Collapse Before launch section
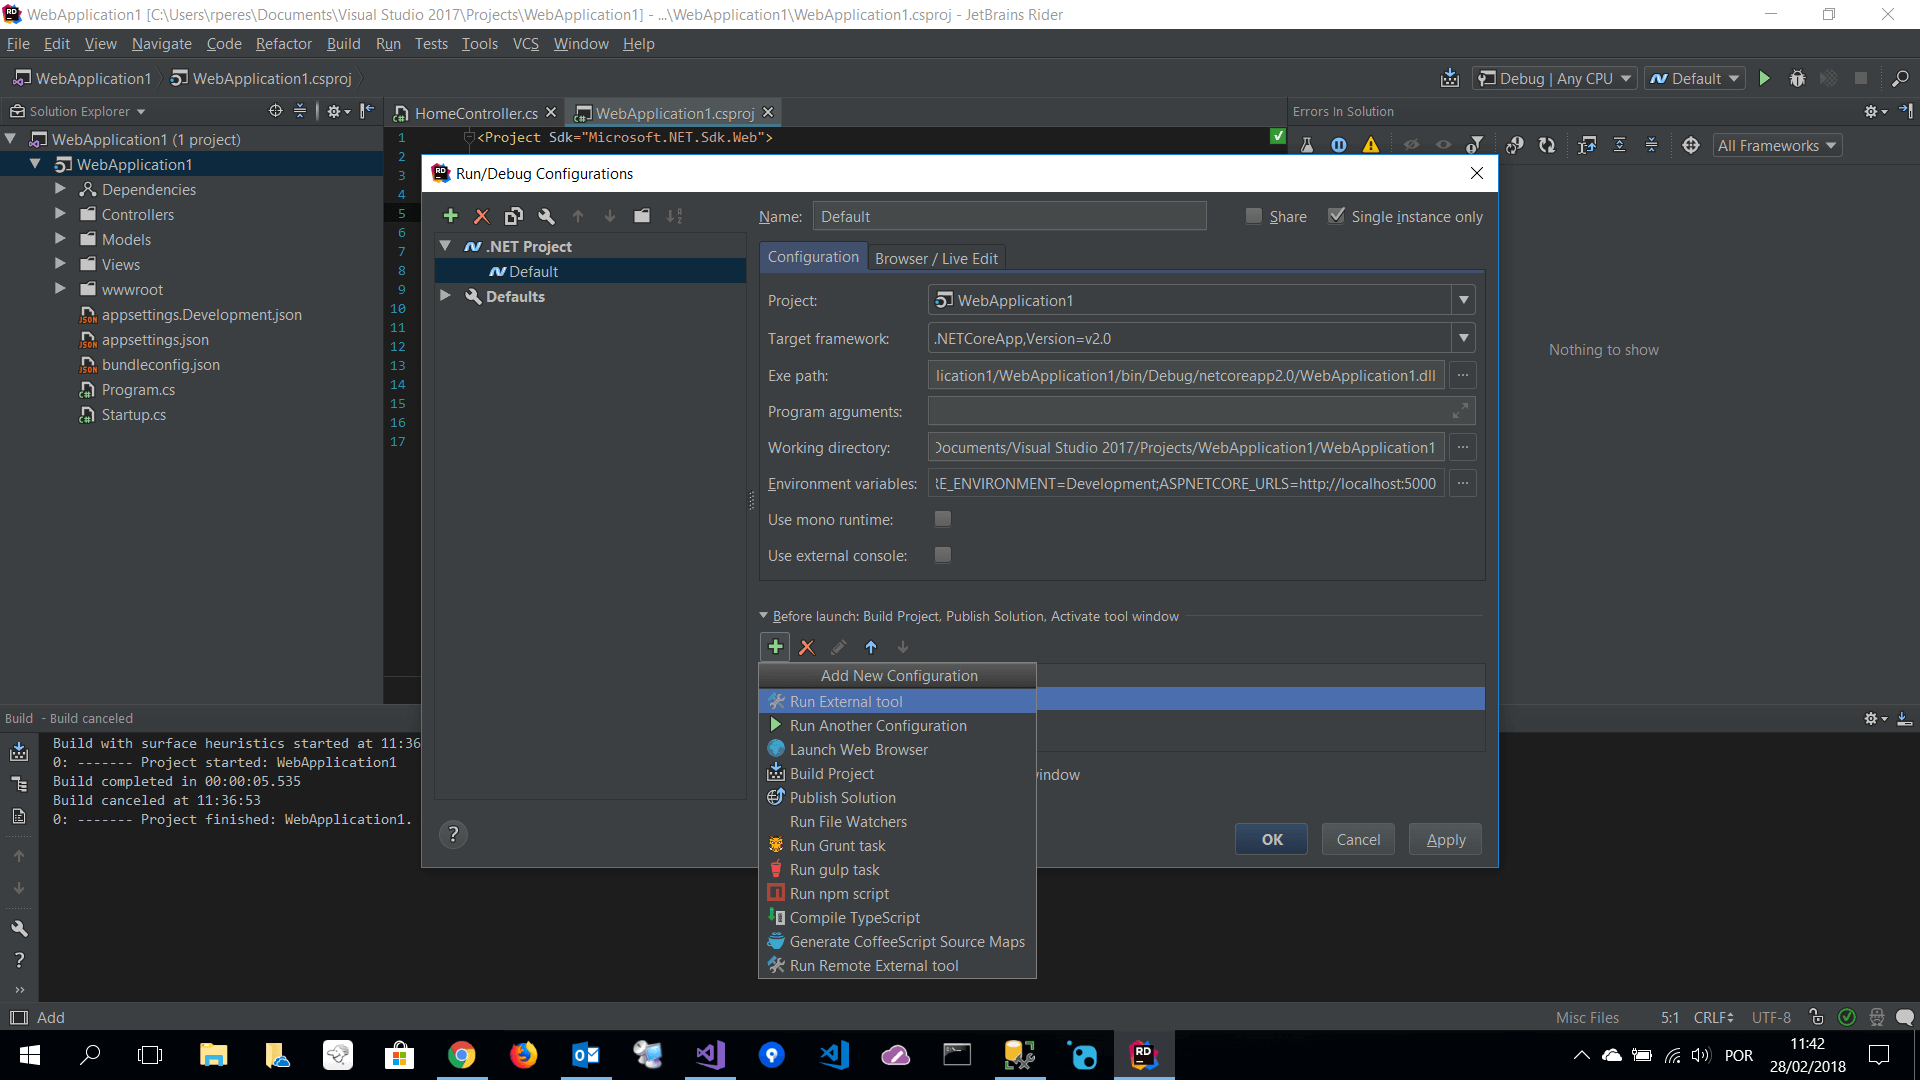 [764, 616]
